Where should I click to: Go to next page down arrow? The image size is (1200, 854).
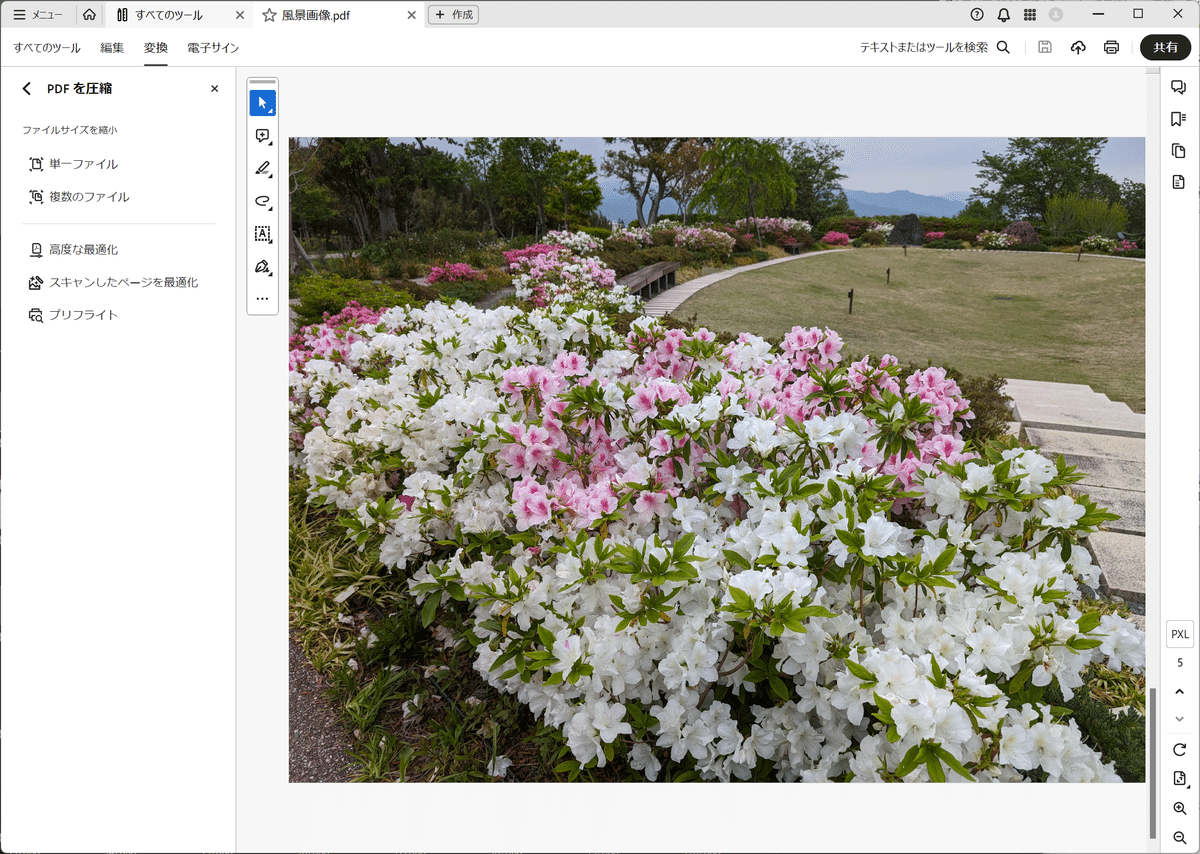1179,718
